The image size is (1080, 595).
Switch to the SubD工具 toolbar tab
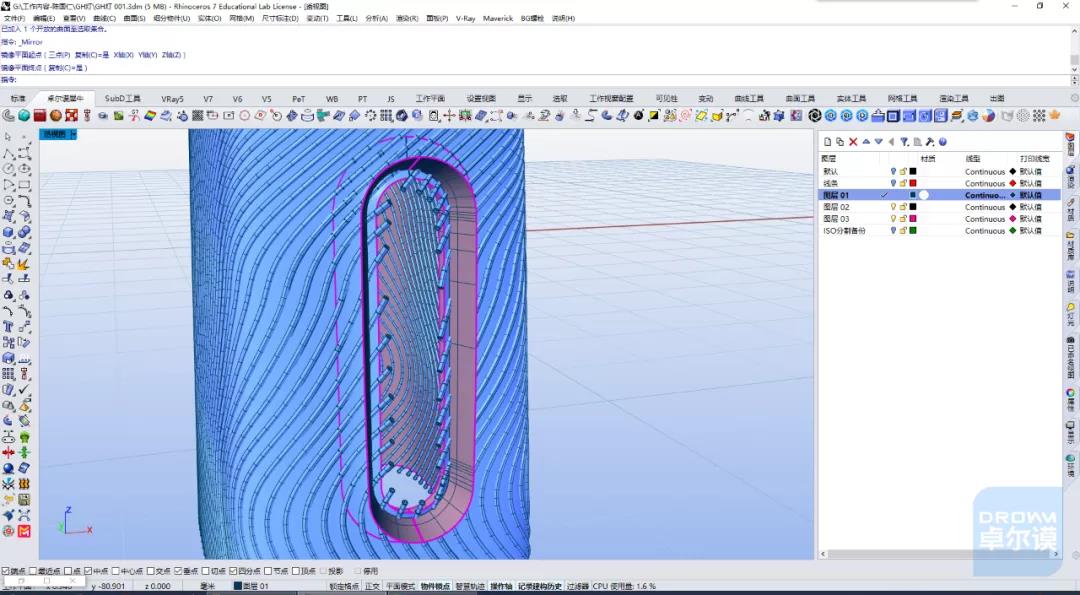pyautogui.click(x=123, y=98)
